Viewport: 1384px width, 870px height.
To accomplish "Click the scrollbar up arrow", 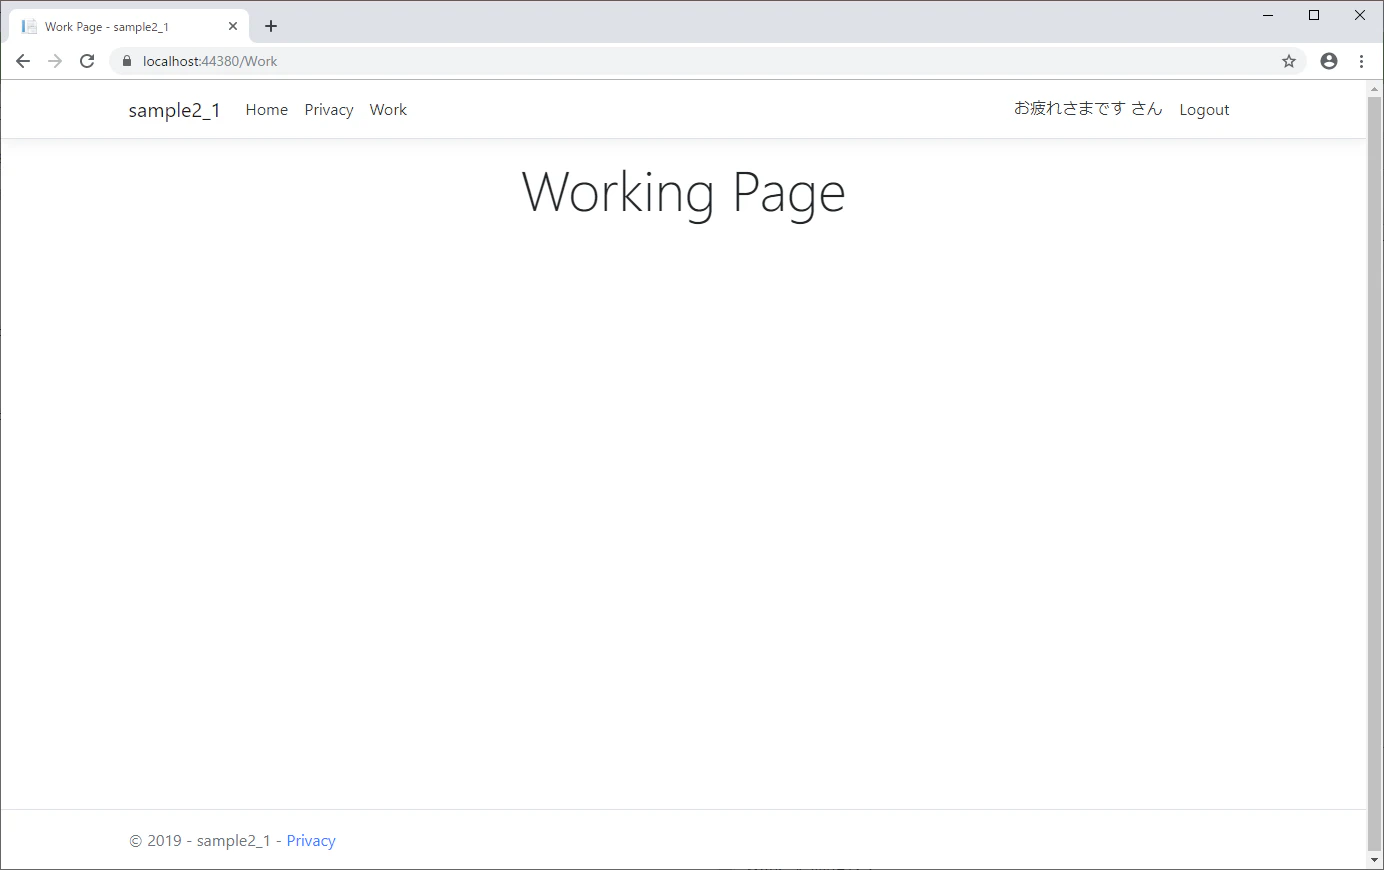I will 1374,89.
